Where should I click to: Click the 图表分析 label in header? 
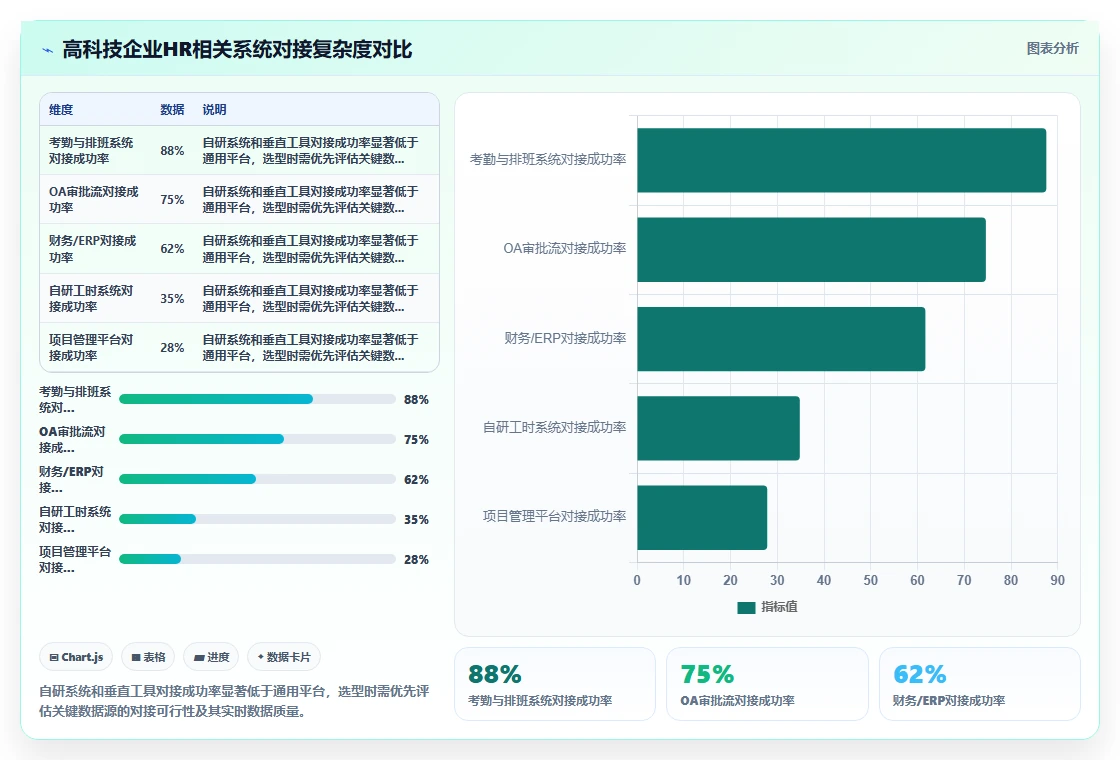(x=1052, y=49)
